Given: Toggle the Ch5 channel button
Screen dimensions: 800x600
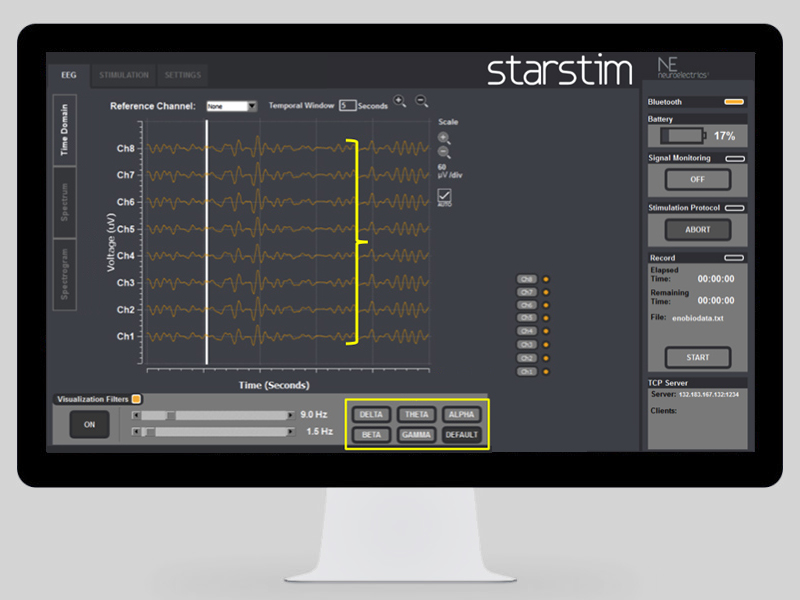Looking at the screenshot, I should 527,318.
